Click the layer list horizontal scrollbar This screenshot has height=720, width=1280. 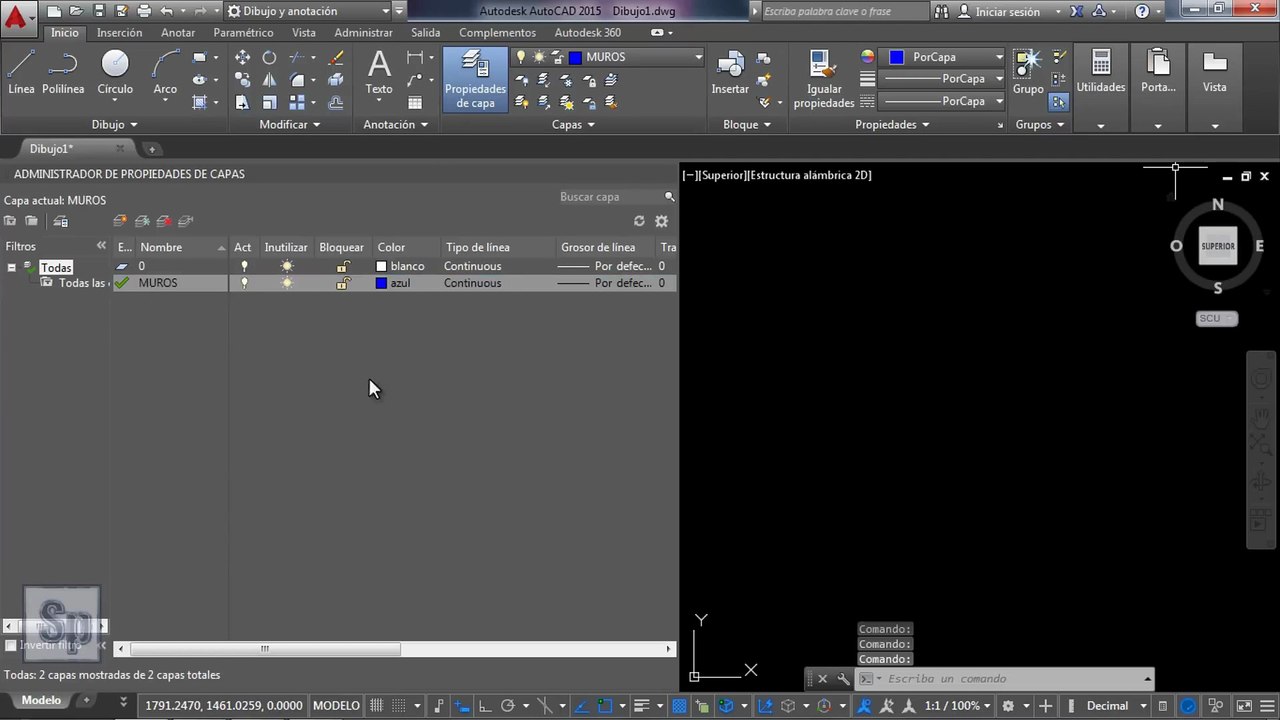[265, 649]
